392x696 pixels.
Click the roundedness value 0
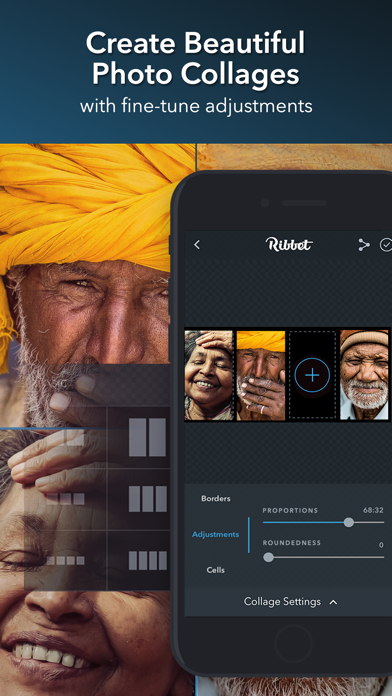pyautogui.click(x=381, y=545)
